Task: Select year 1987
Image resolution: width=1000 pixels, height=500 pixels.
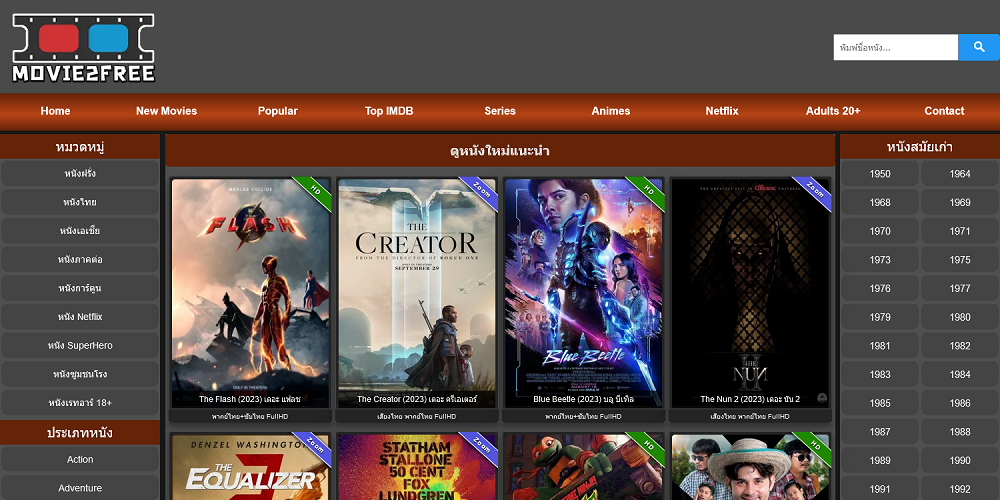Action: click(879, 432)
